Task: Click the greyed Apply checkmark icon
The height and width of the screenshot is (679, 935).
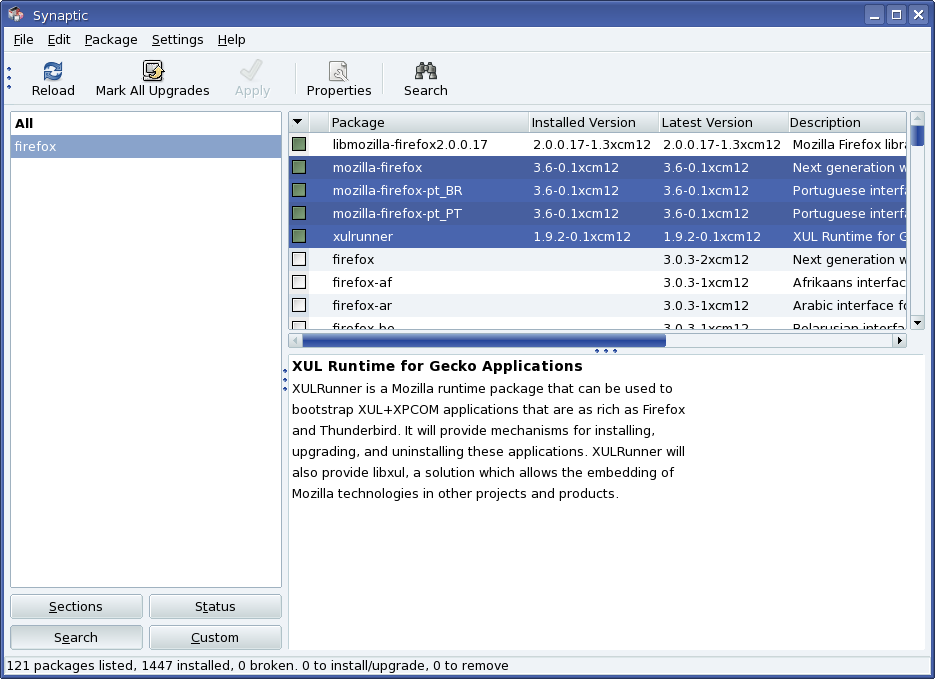Action: (251, 70)
